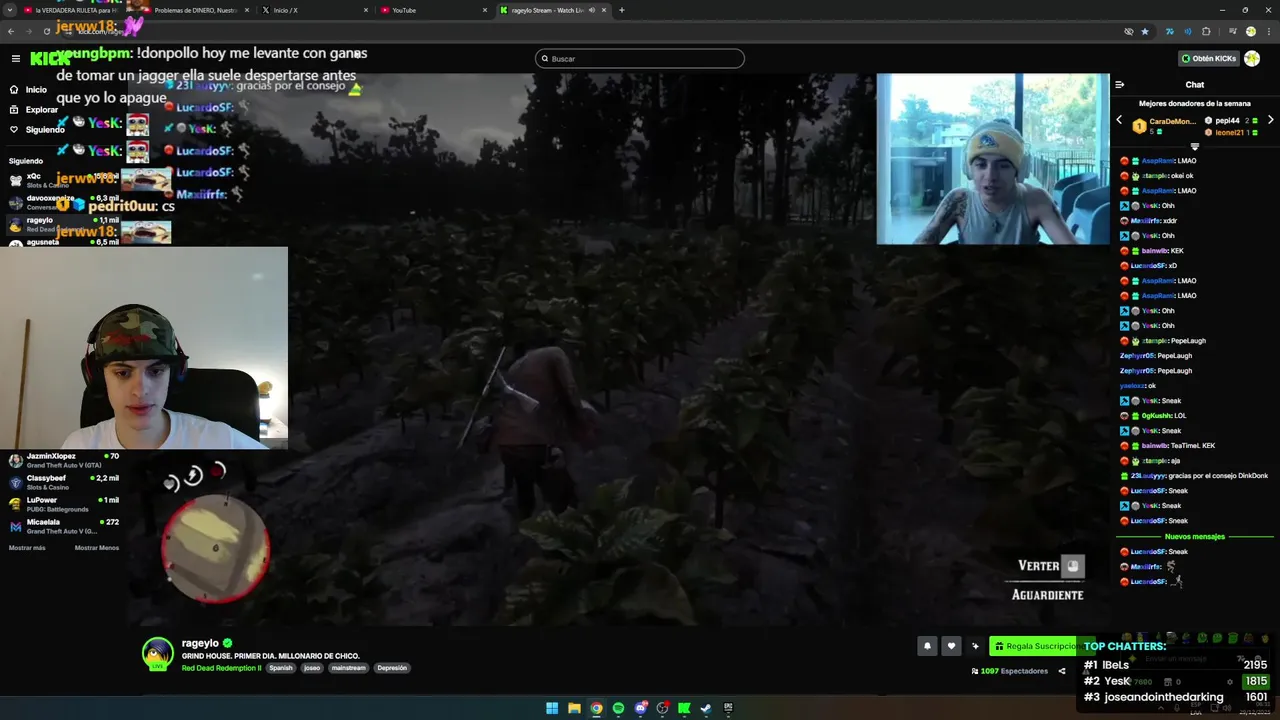Click Mostrar Menos in sidebar
The width and height of the screenshot is (1280, 720).
(97, 548)
